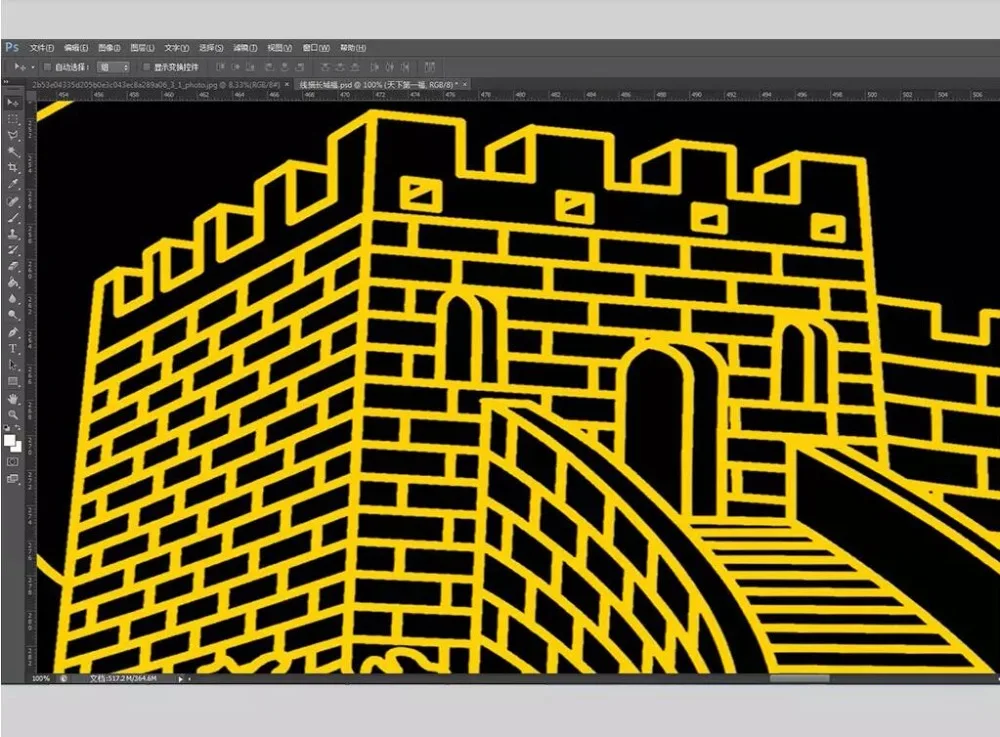This screenshot has width=1000, height=737.
Task: Open the 编辑(E) menu
Action: click(x=76, y=48)
